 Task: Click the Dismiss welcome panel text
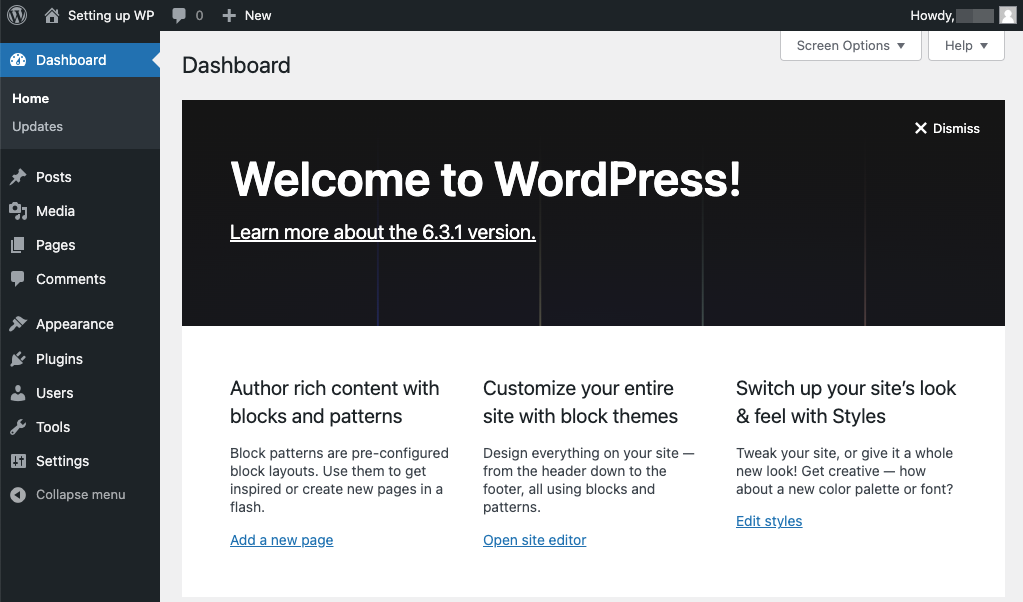pyautogui.click(x=956, y=128)
